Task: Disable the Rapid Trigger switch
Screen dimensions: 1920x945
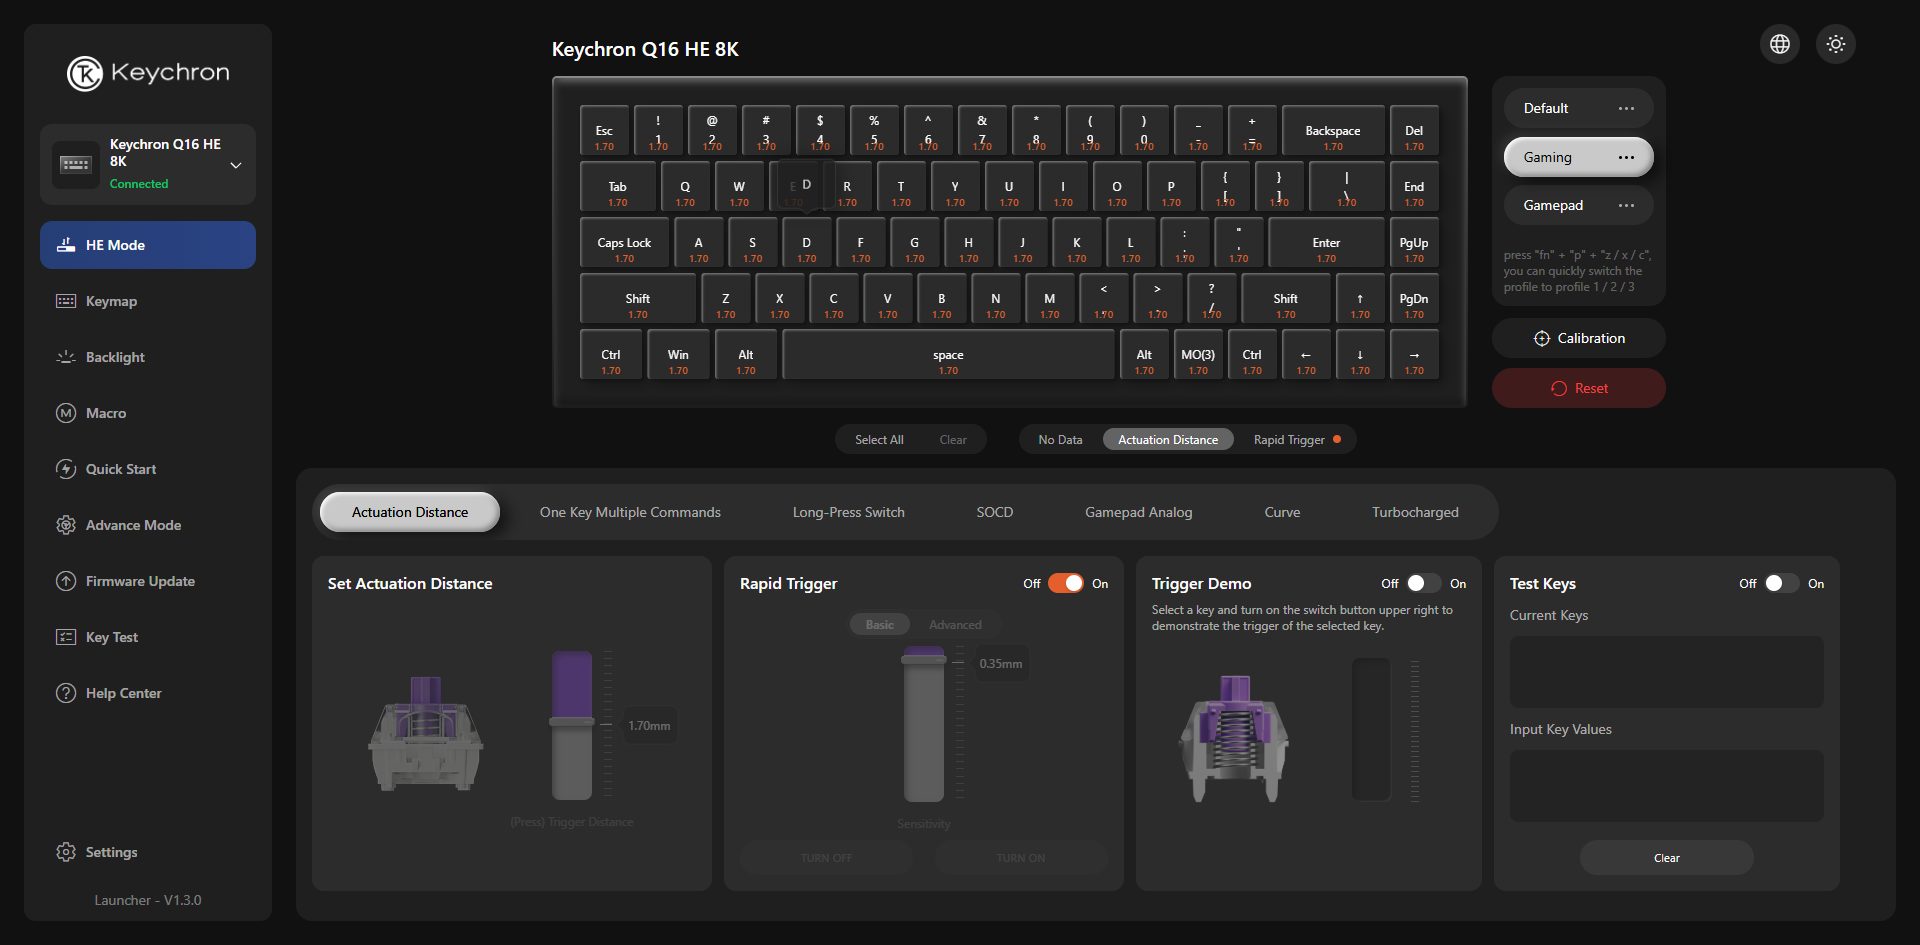Action: [1065, 584]
